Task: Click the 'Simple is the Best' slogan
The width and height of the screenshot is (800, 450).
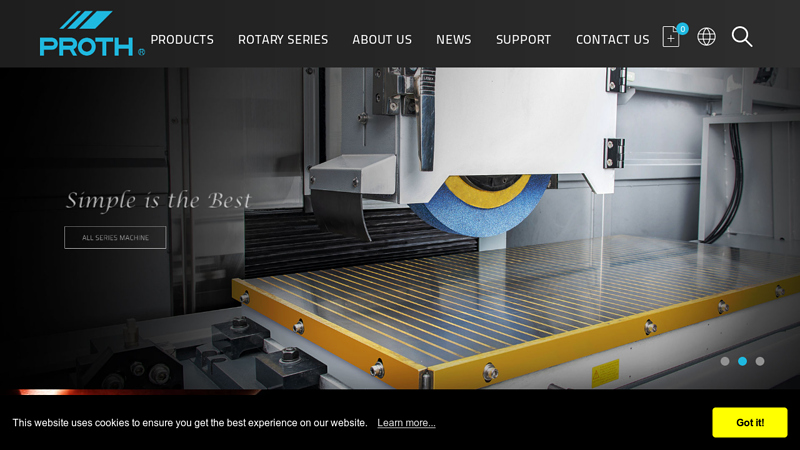Action: click(159, 201)
